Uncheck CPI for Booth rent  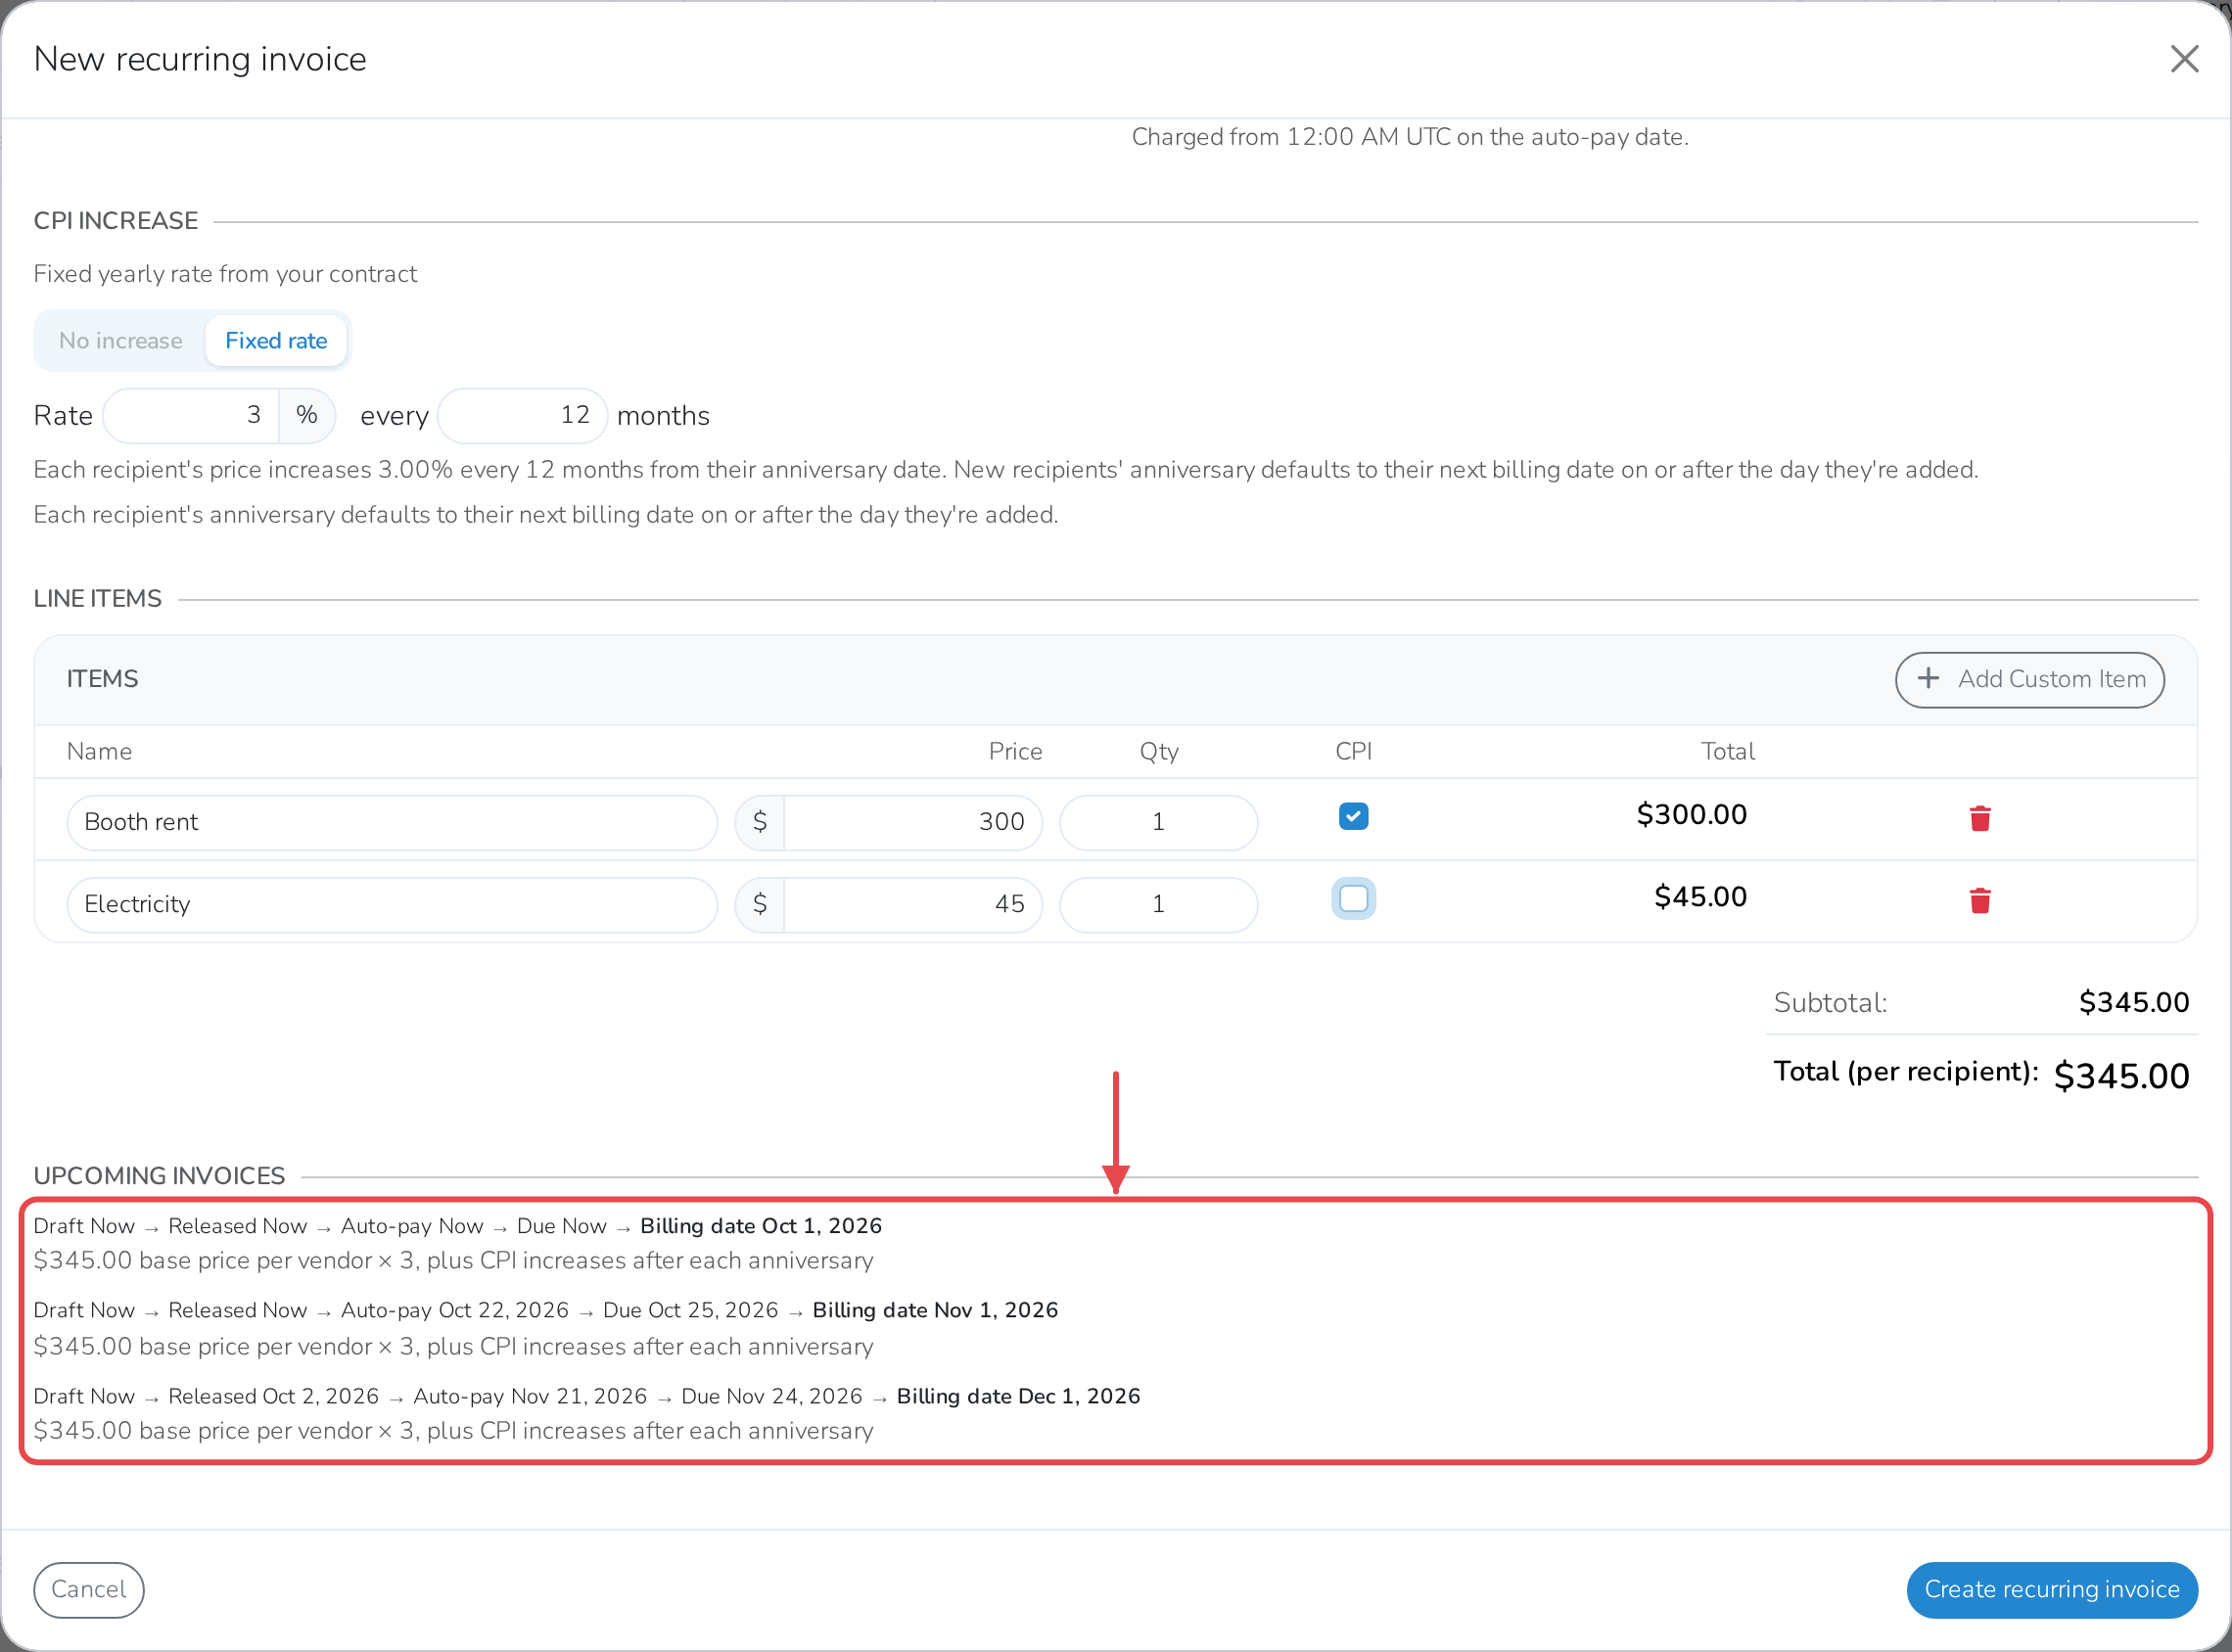1353,817
